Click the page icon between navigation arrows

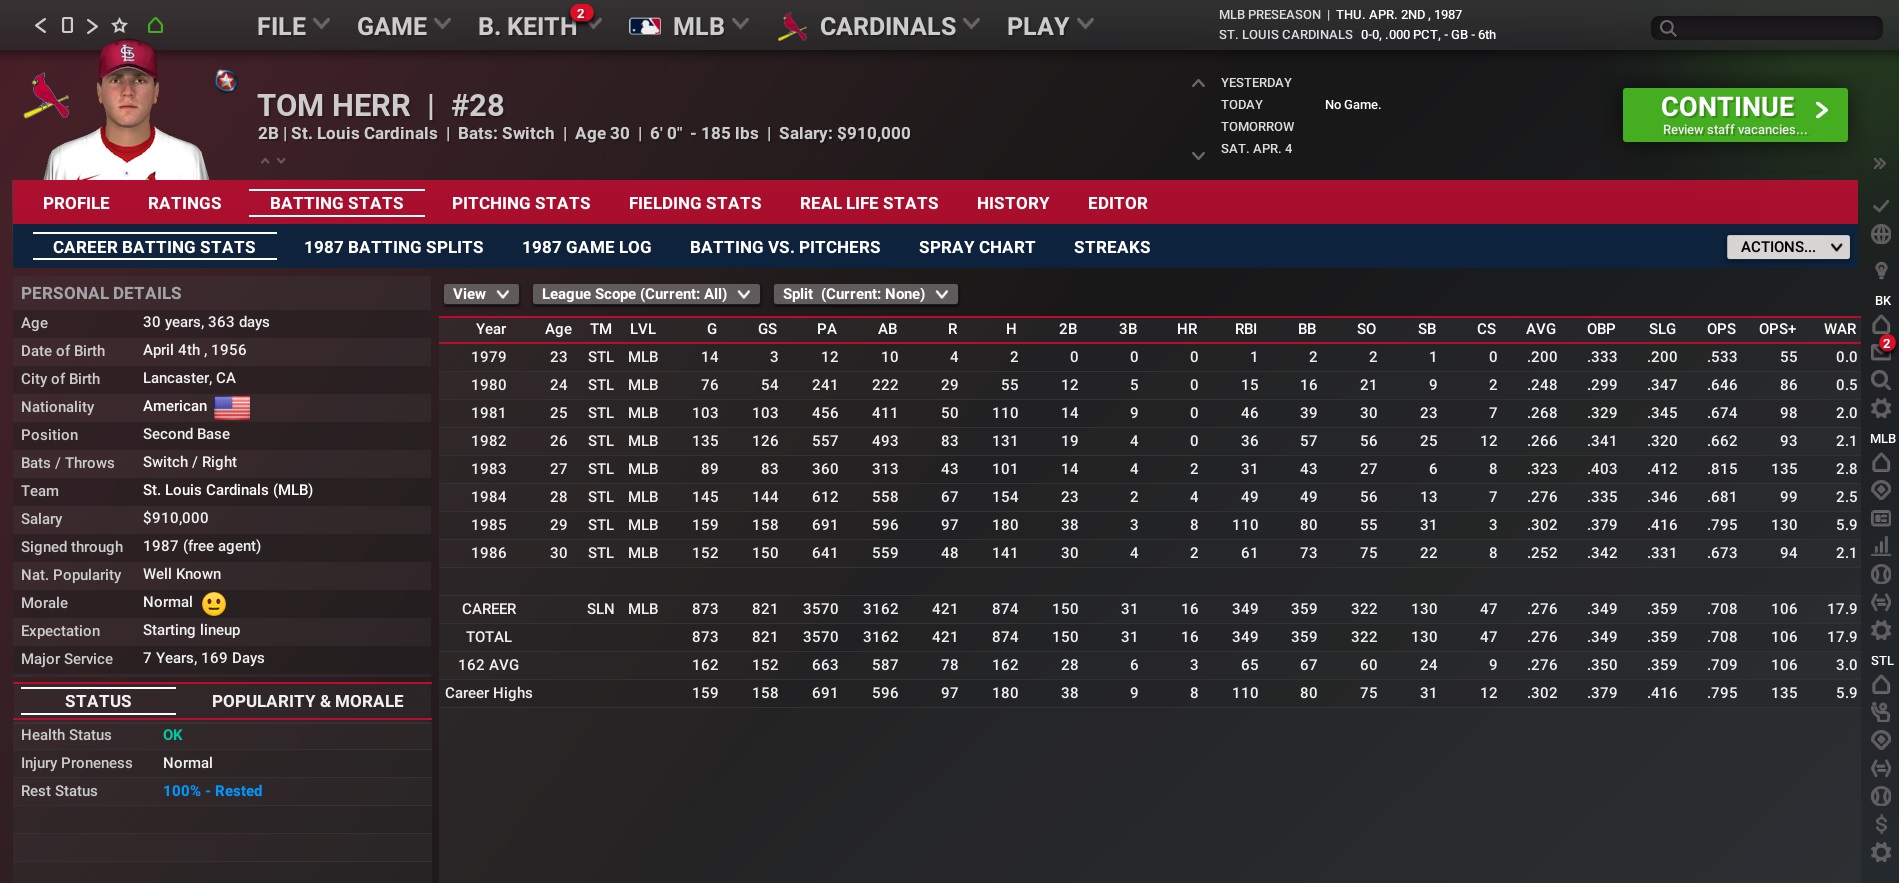[67, 26]
